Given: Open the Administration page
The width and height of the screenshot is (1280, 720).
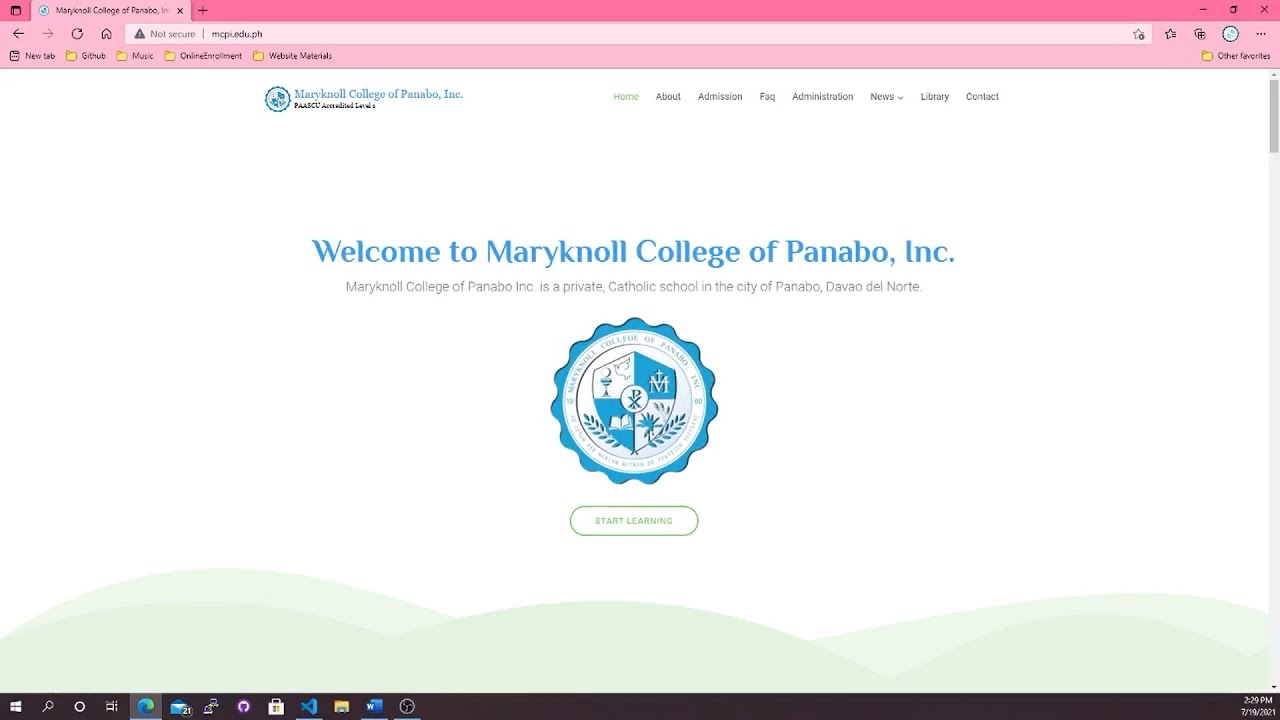Looking at the screenshot, I should (823, 97).
